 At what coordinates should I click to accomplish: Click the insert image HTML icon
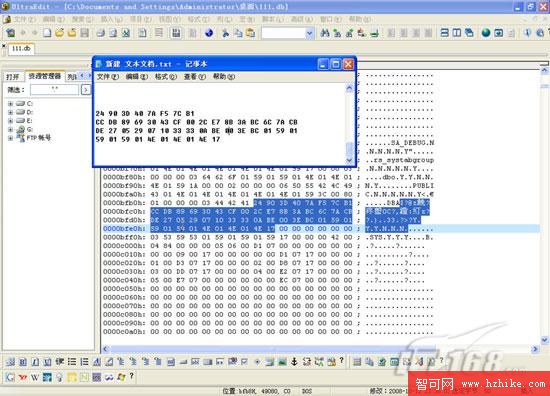pos(282,362)
